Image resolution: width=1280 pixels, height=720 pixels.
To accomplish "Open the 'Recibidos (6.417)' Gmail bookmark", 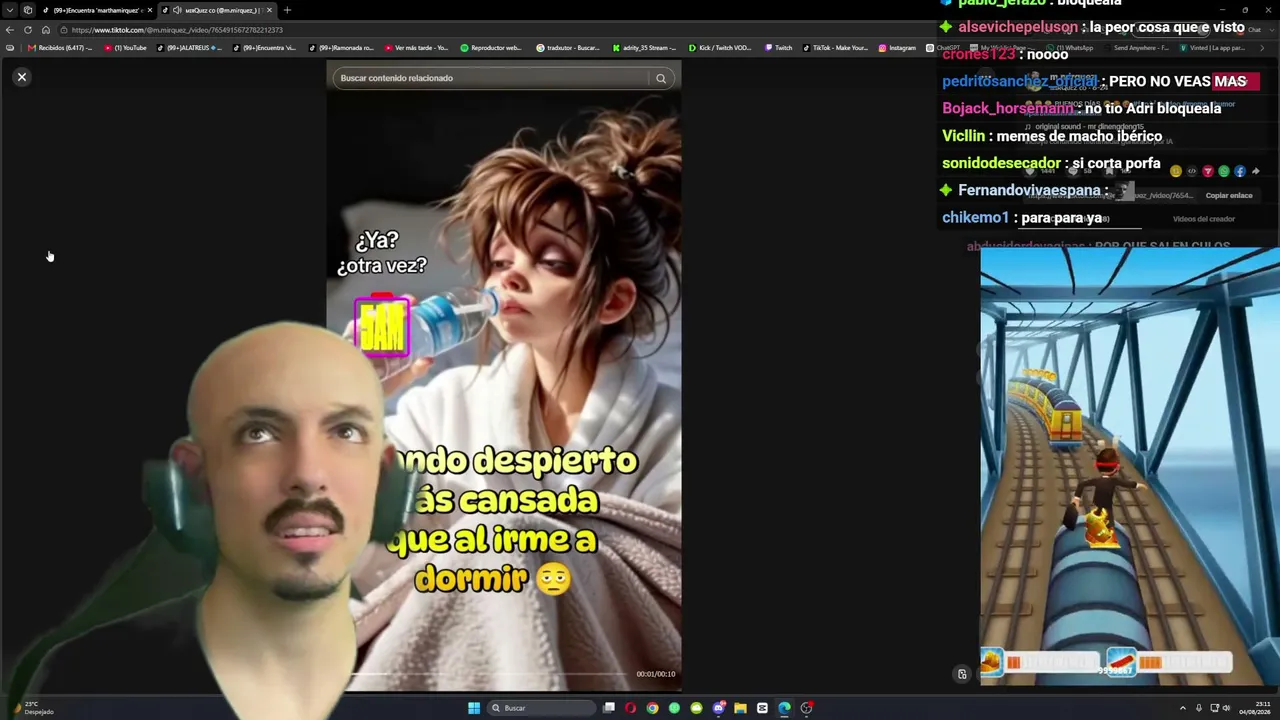I will point(61,48).
